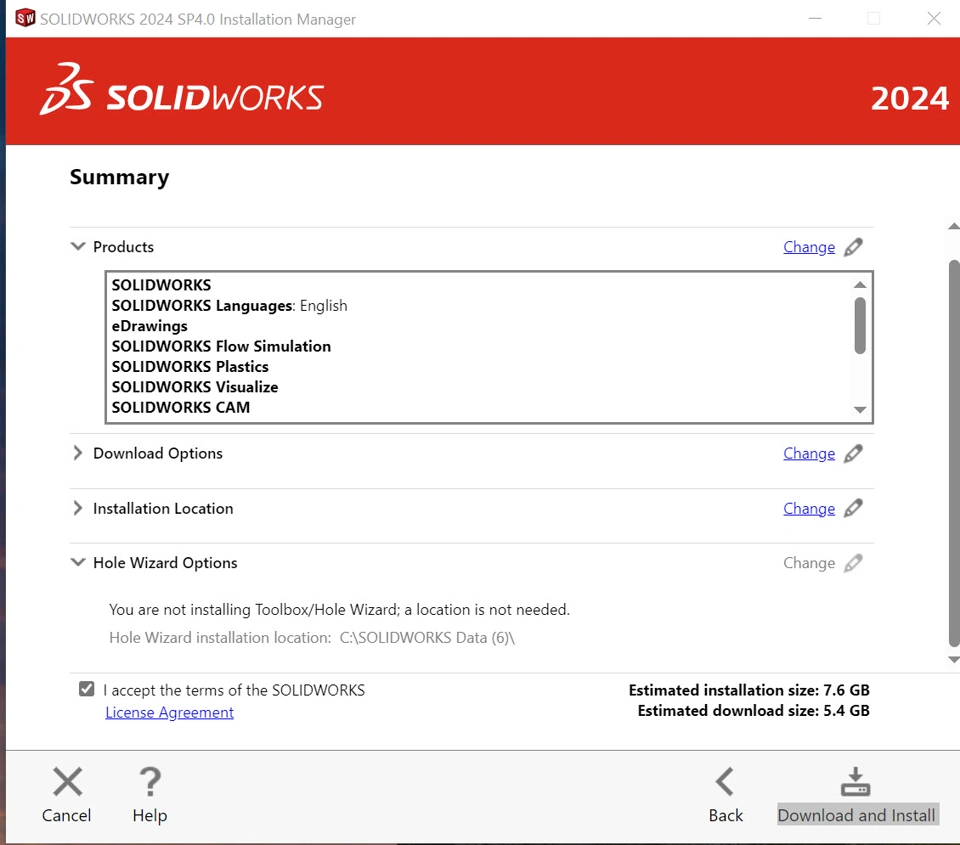960x845 pixels.
Task: Click the products list scroll down arrow
Action: click(860, 410)
